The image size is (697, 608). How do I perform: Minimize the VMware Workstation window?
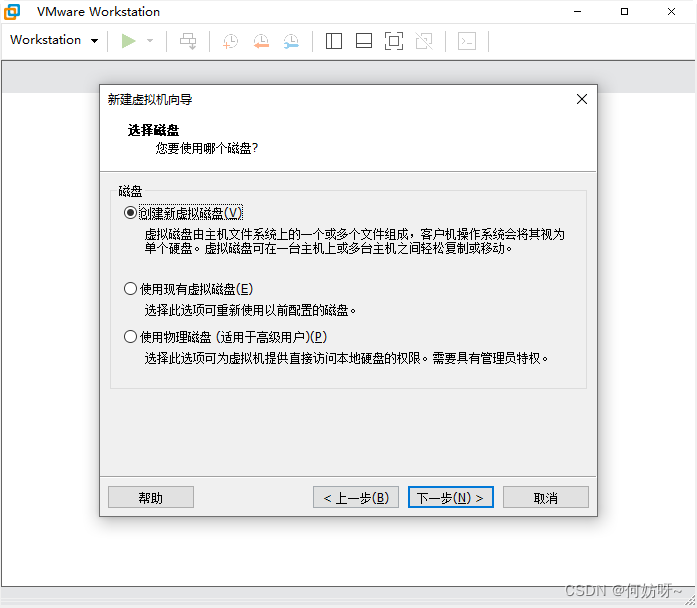[x=577, y=12]
